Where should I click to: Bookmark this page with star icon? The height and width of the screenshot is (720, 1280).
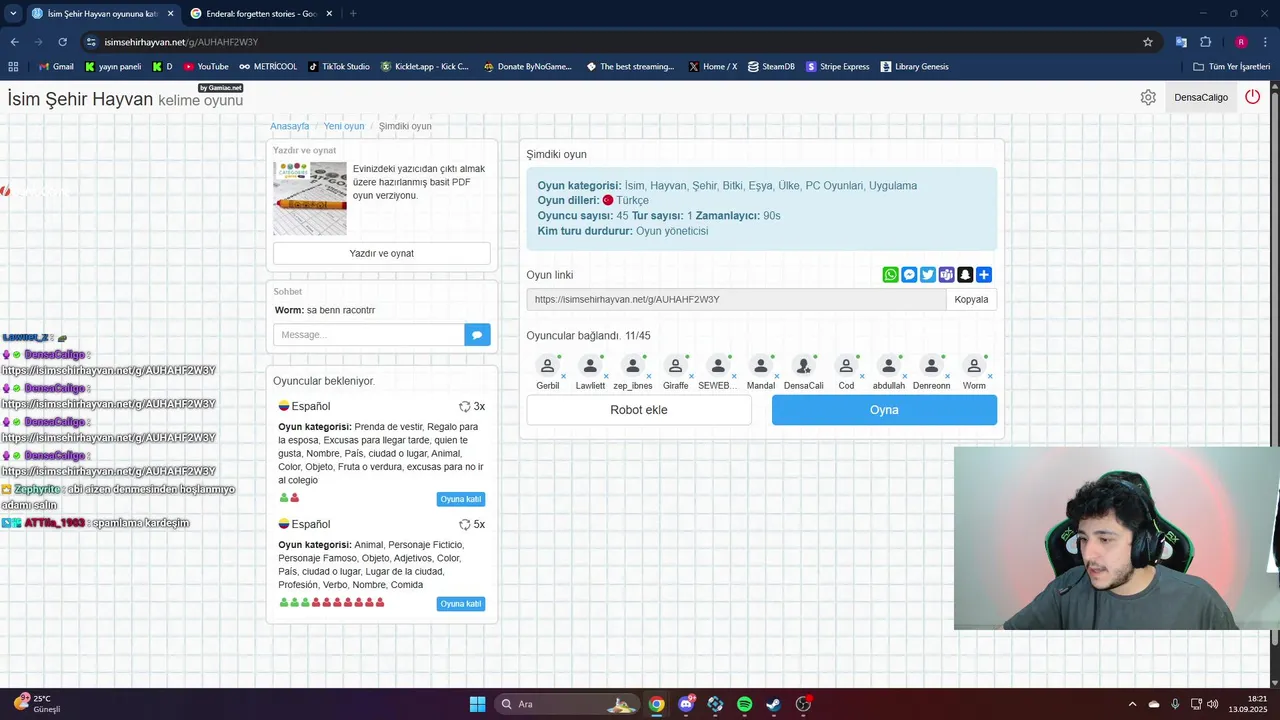[x=1148, y=42]
